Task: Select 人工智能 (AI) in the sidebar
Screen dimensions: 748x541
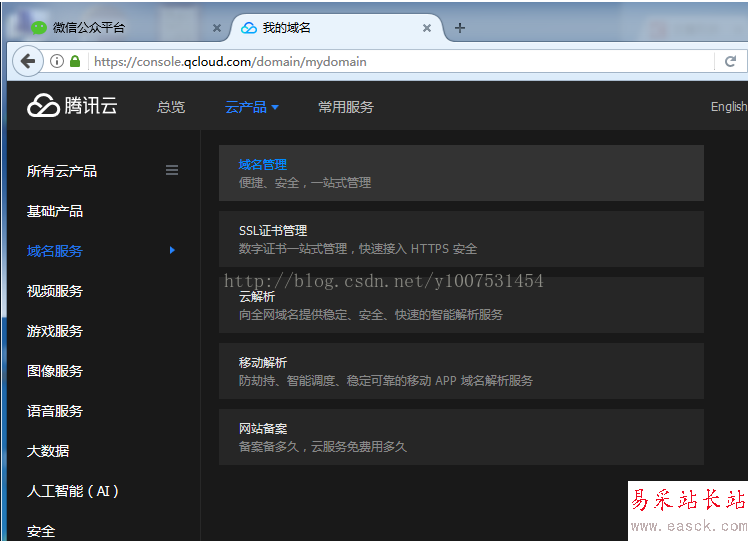Action: point(73,491)
